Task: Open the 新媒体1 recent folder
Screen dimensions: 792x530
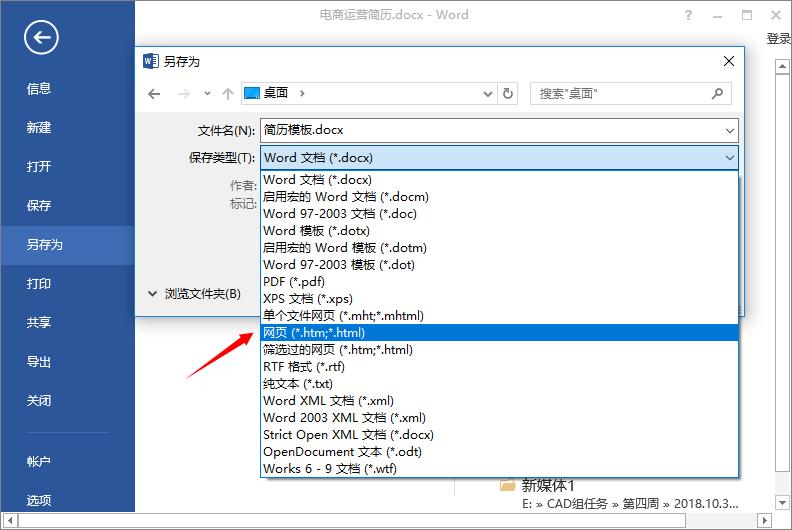Action: tap(548, 486)
